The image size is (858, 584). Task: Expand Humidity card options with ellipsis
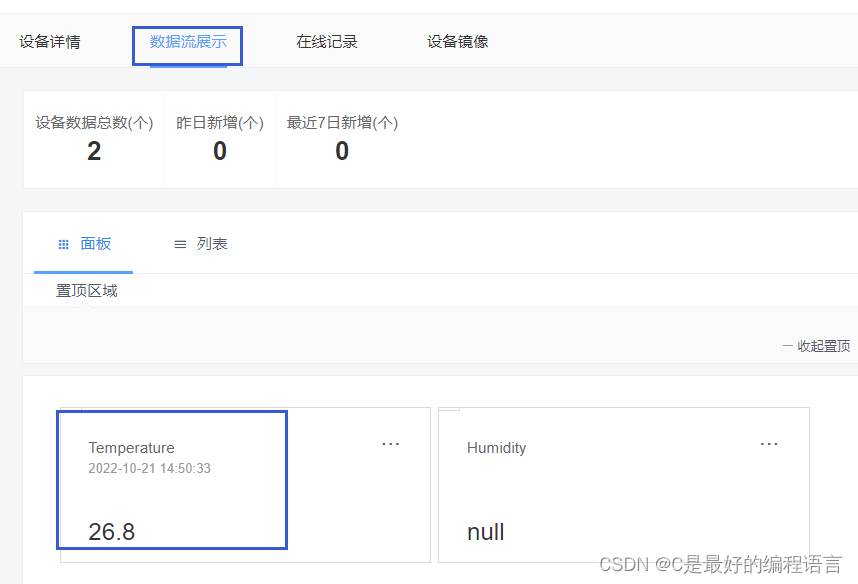(769, 444)
